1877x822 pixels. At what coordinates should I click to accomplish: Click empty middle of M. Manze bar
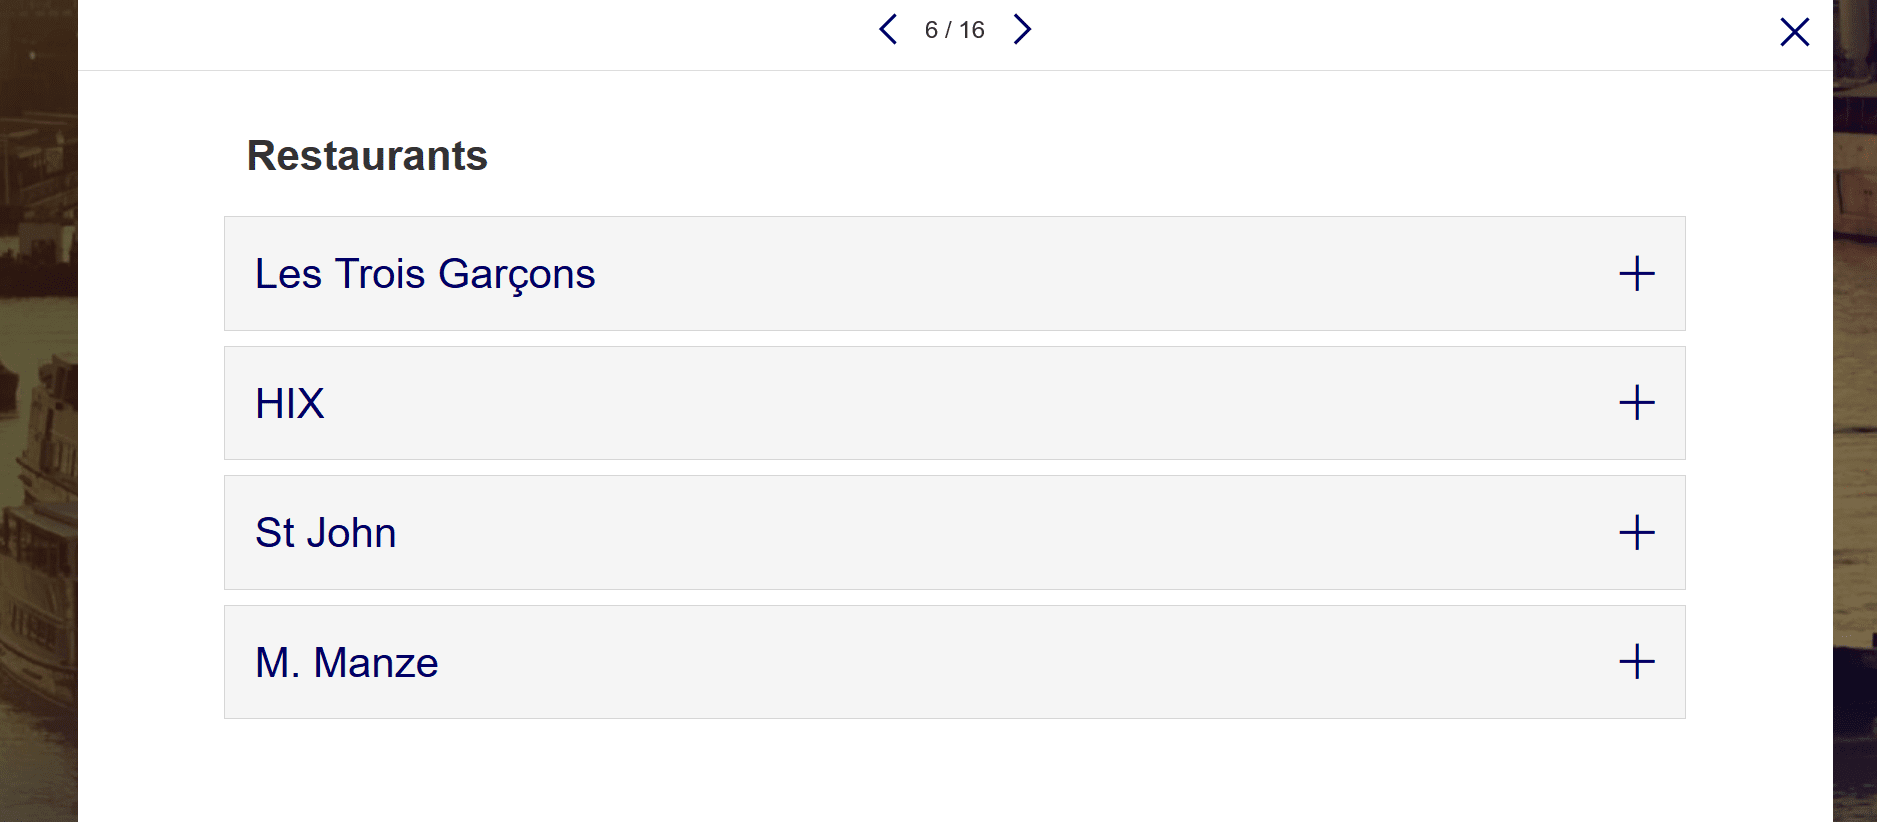click(x=955, y=662)
